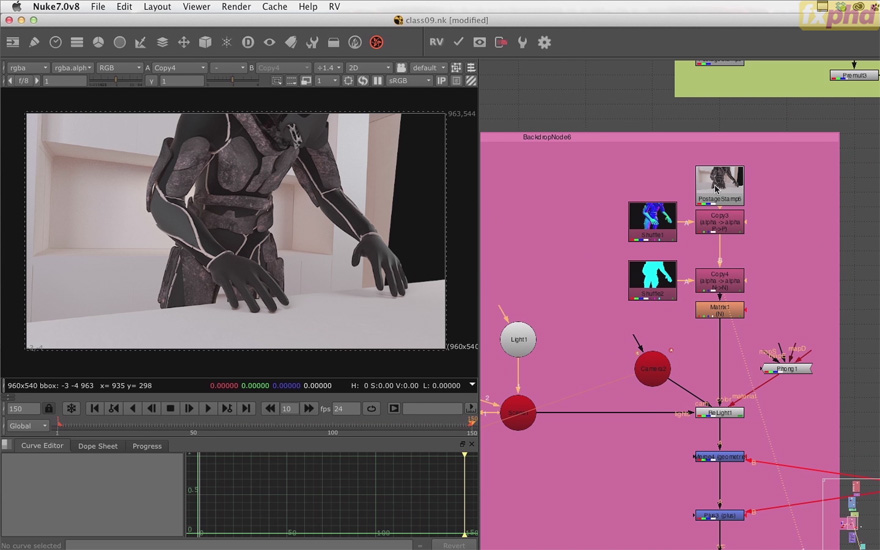Skip forward by frame increment
Viewport: 880px width, 550px height.
click(308, 409)
